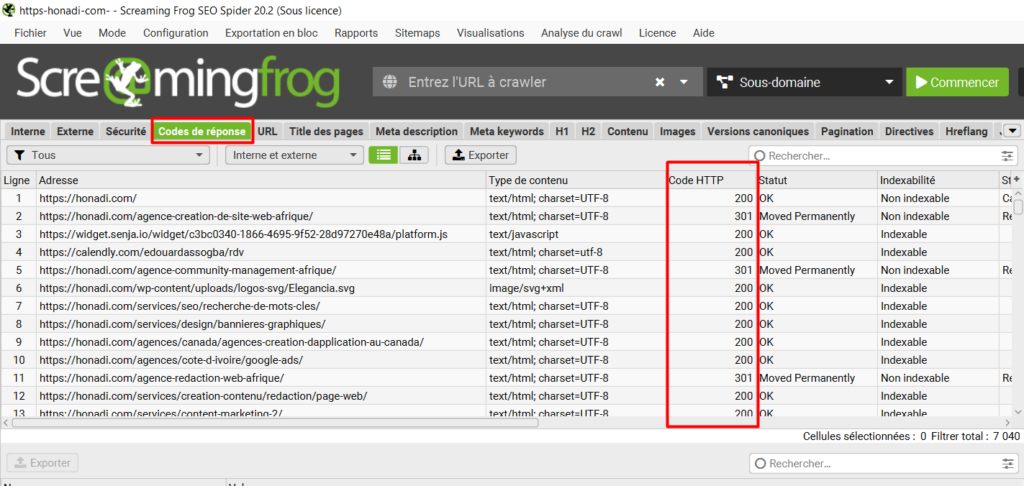Sort by Statut column header
The width and height of the screenshot is (1024, 486).
pyautogui.click(x=816, y=180)
